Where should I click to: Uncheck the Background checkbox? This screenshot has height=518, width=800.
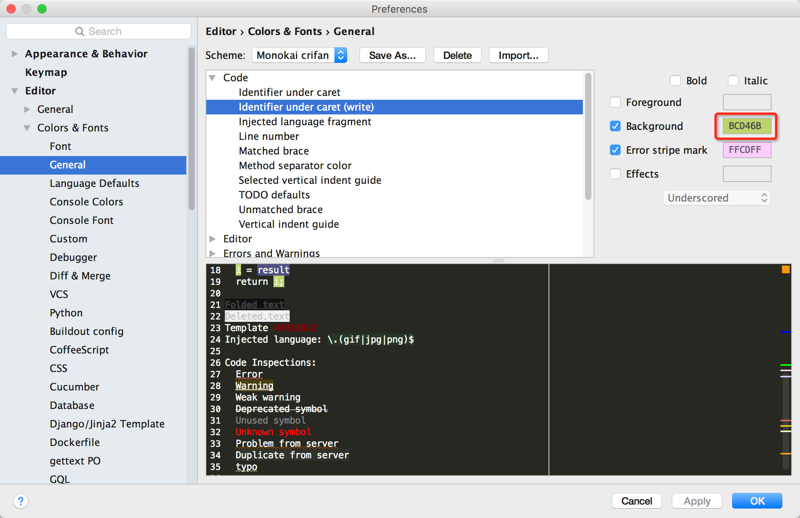point(616,126)
